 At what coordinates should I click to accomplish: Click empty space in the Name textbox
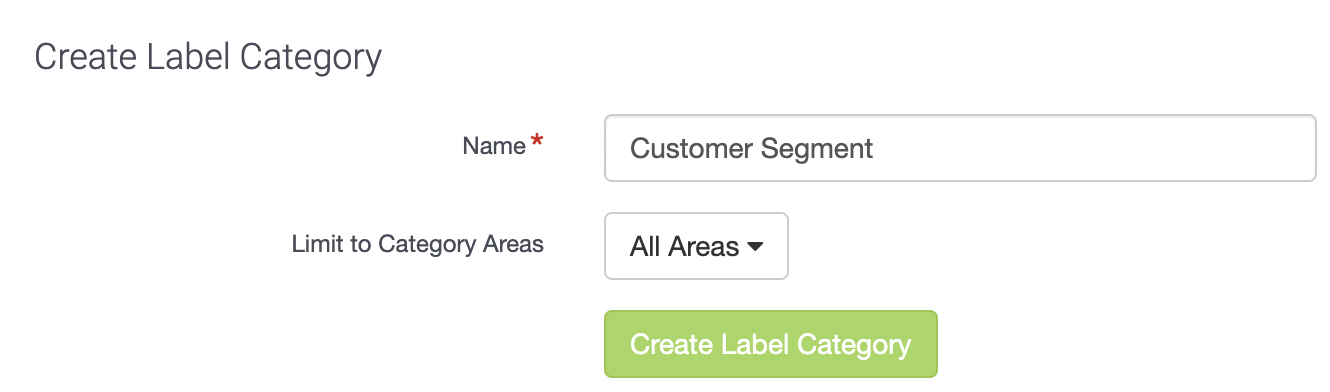pyautogui.click(x=1090, y=148)
